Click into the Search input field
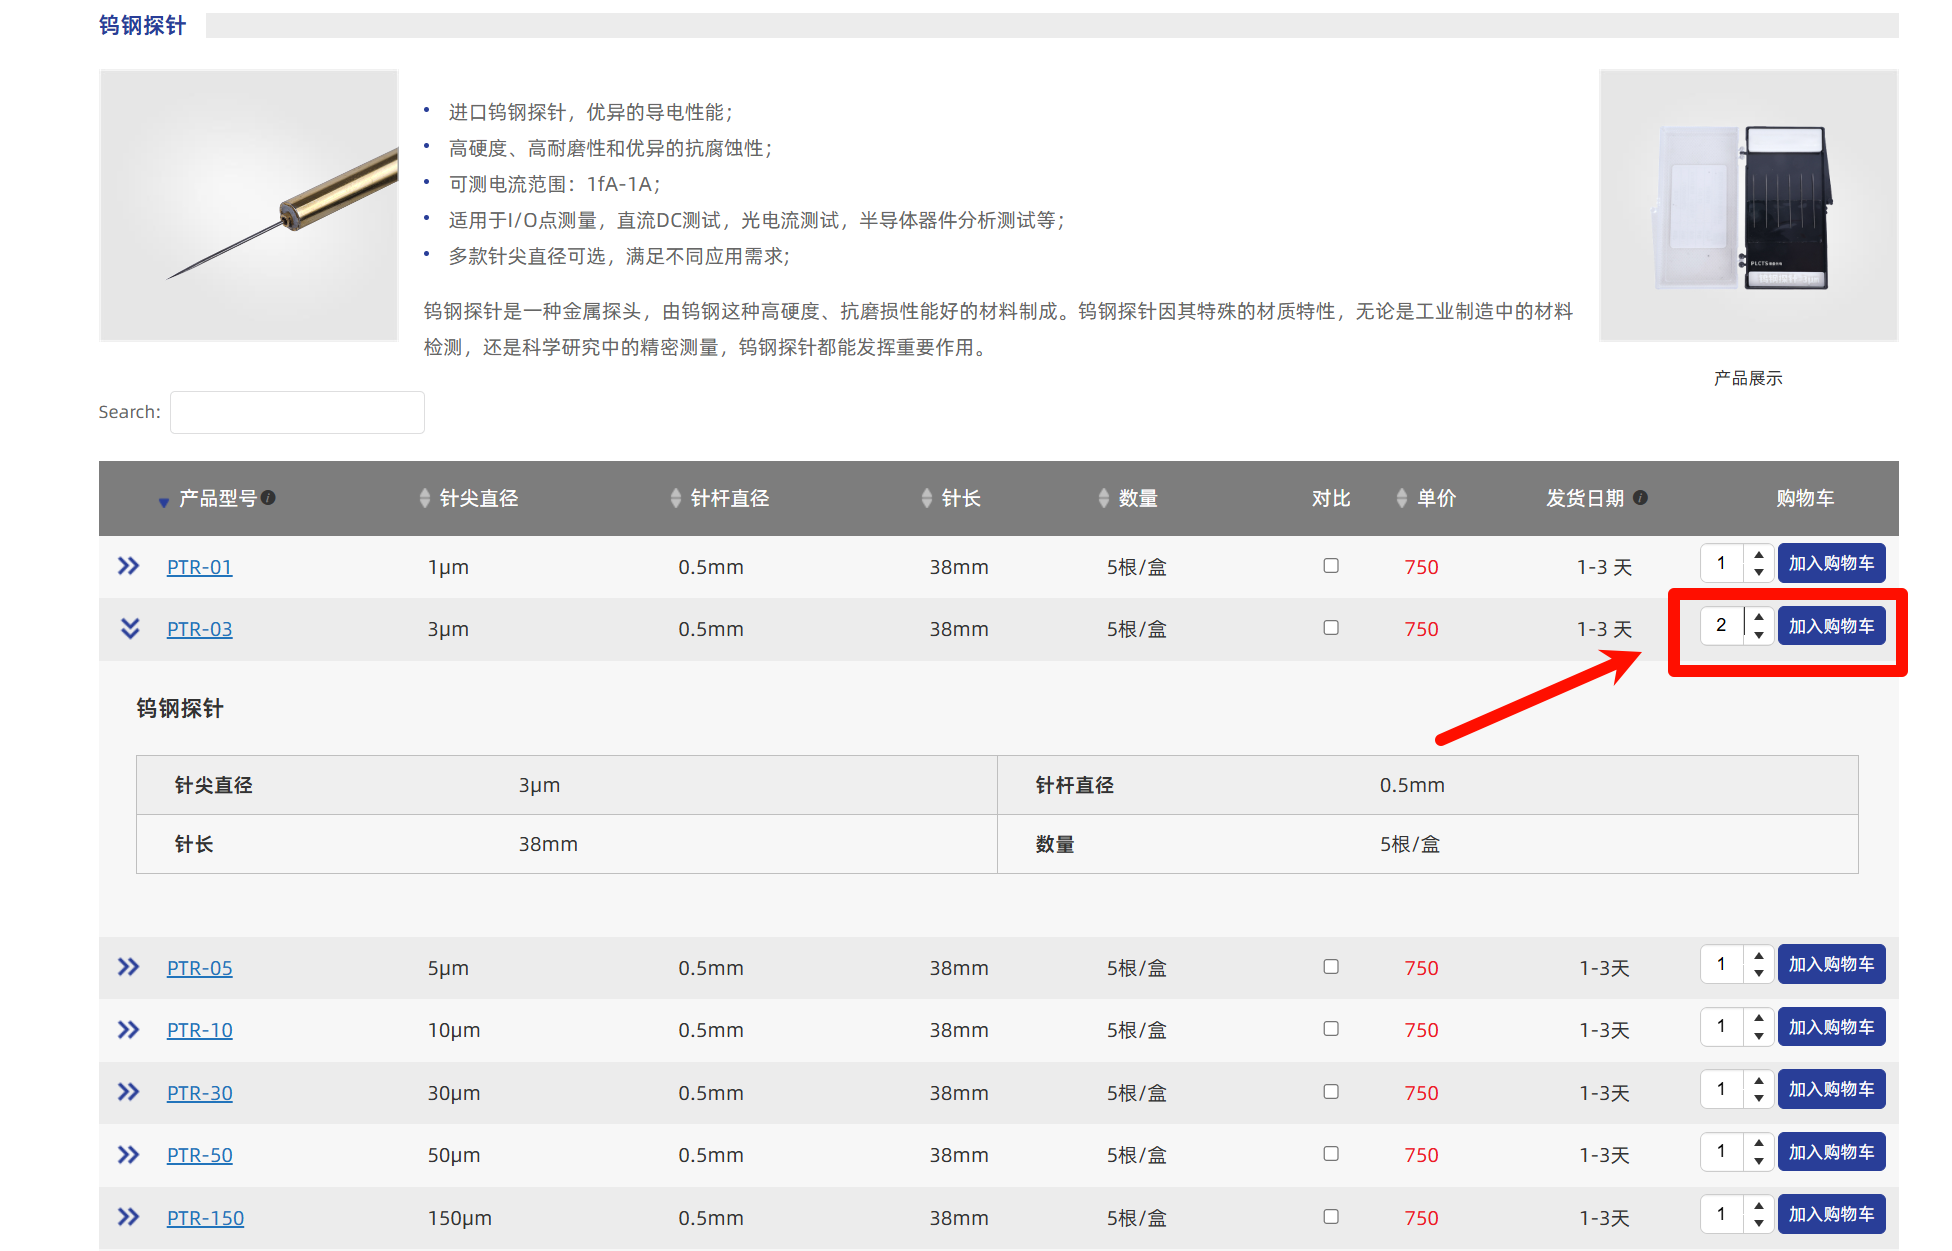The image size is (1952, 1251). point(297,412)
